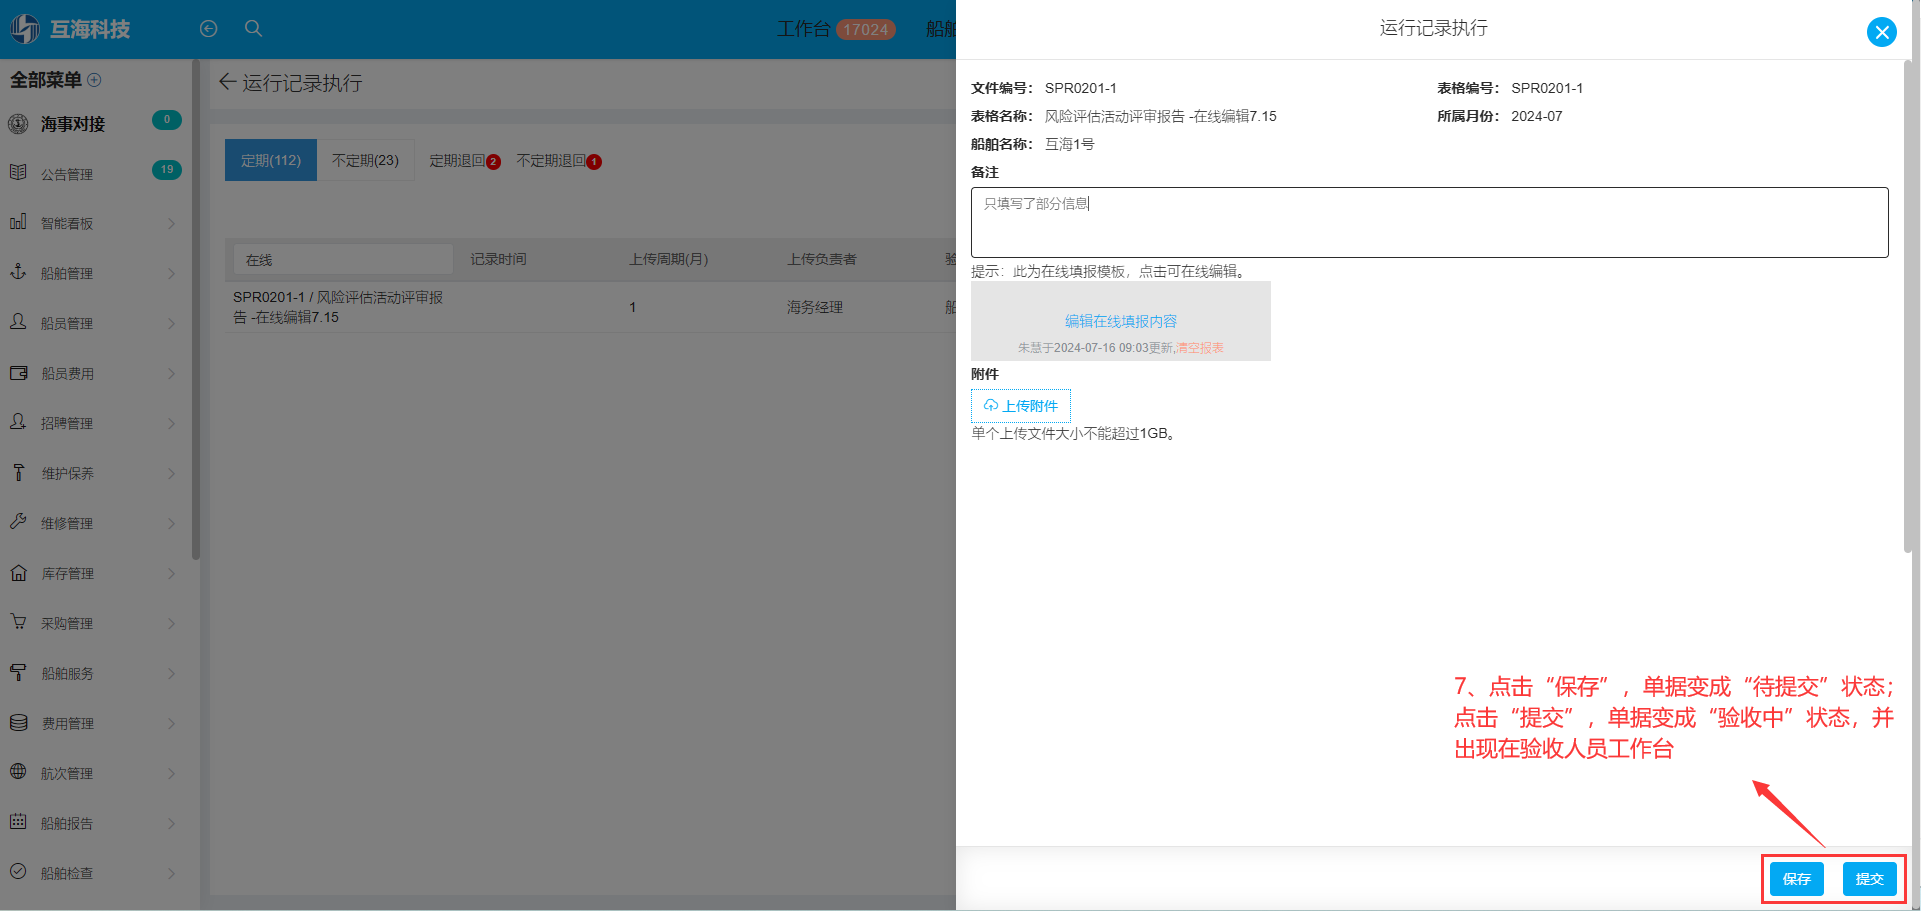Click the 船员管理 person icon
Screen dimensions: 1921x911
click(x=18, y=322)
